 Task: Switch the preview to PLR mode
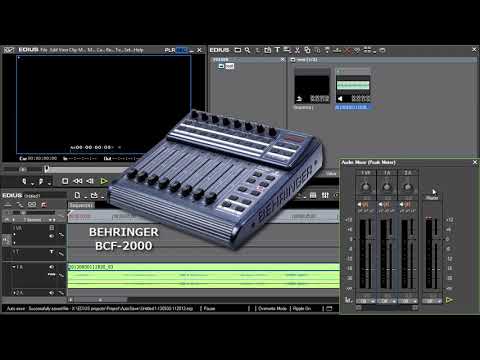(x=170, y=50)
